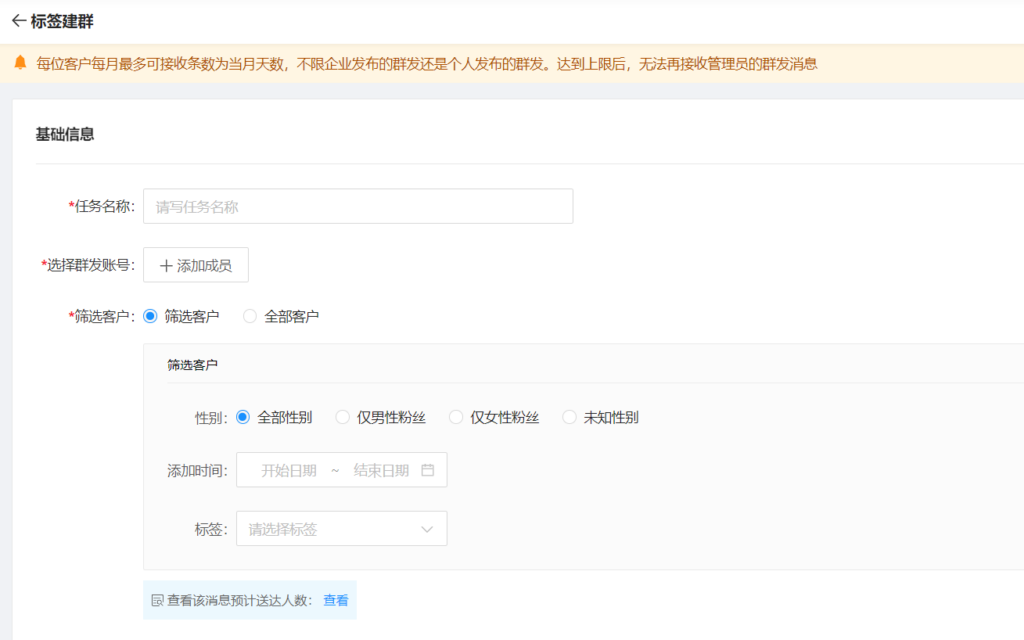Choose 全部性别 gender option

click(x=243, y=417)
